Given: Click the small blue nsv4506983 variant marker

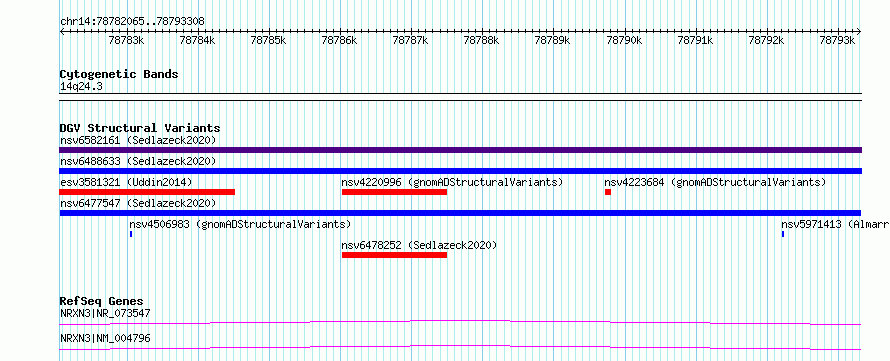Looking at the screenshot, I should click(x=131, y=234).
